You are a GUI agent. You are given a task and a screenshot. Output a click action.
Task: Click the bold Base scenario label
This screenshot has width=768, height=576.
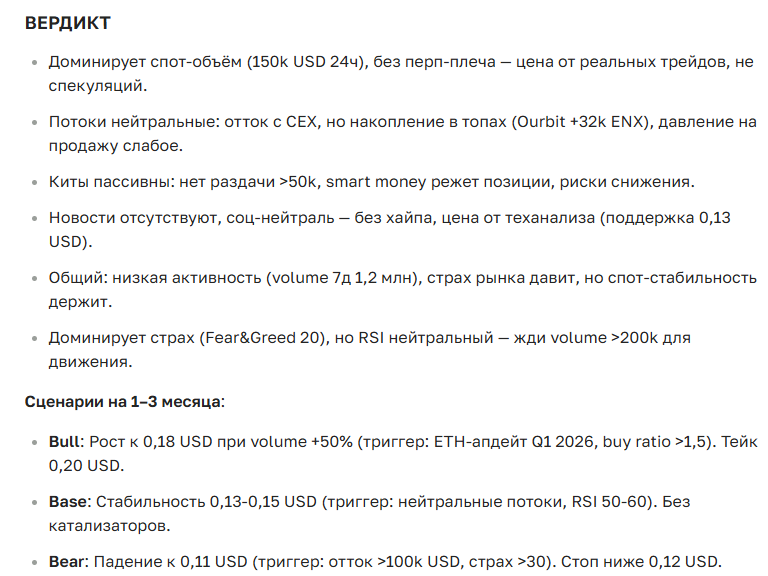coord(68,501)
